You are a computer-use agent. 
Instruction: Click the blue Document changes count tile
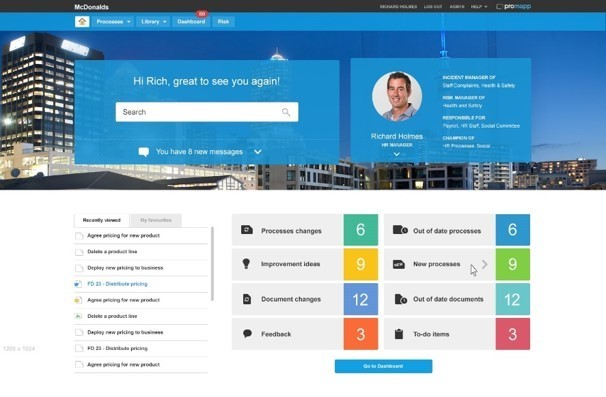(x=361, y=299)
